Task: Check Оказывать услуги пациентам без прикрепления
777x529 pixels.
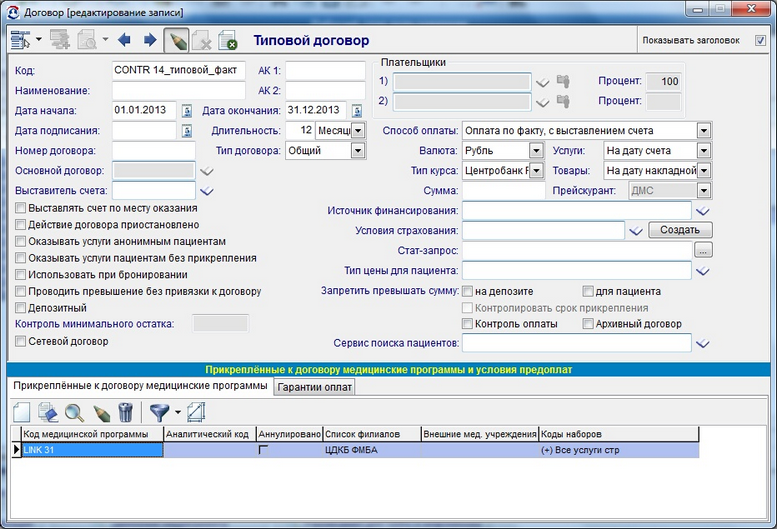Action: coord(20,258)
